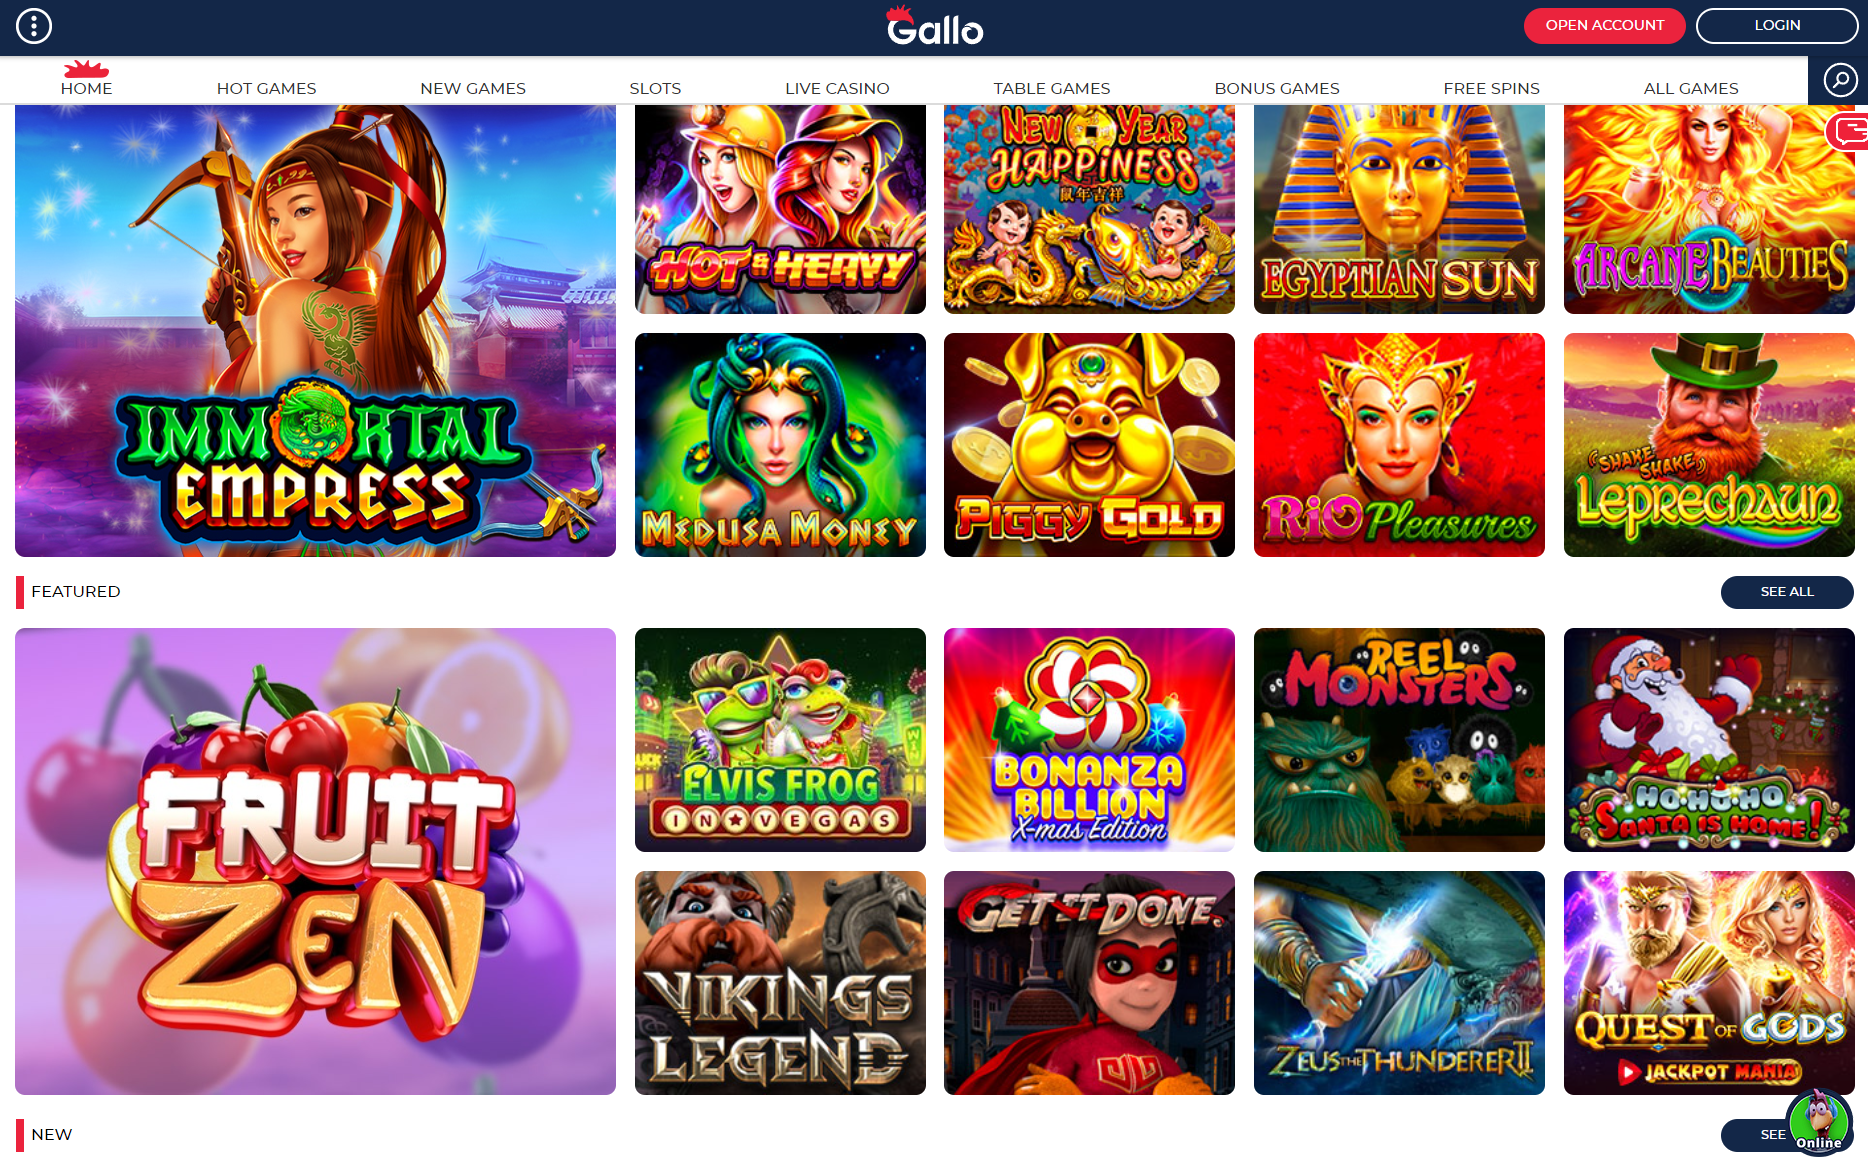Click the Open Account button
Viewport: 1868px width, 1164px height.
point(1604,26)
